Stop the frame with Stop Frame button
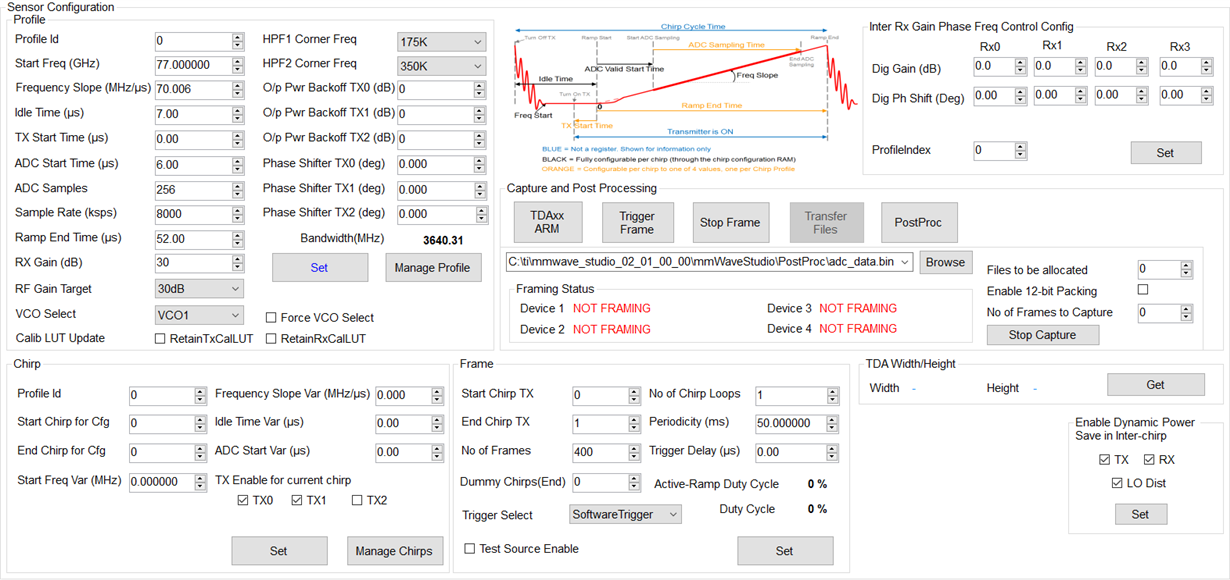Screen dimensions: 1230x580 coord(730,222)
